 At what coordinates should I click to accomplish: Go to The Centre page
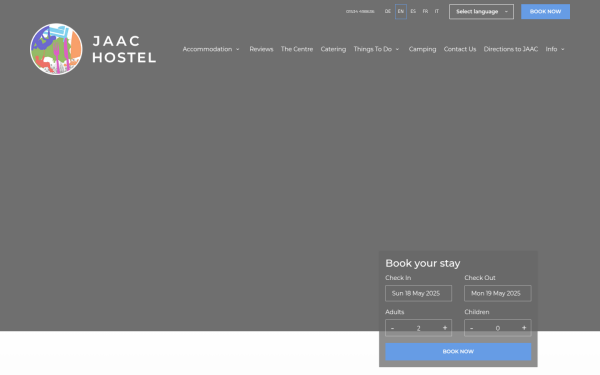coord(297,49)
